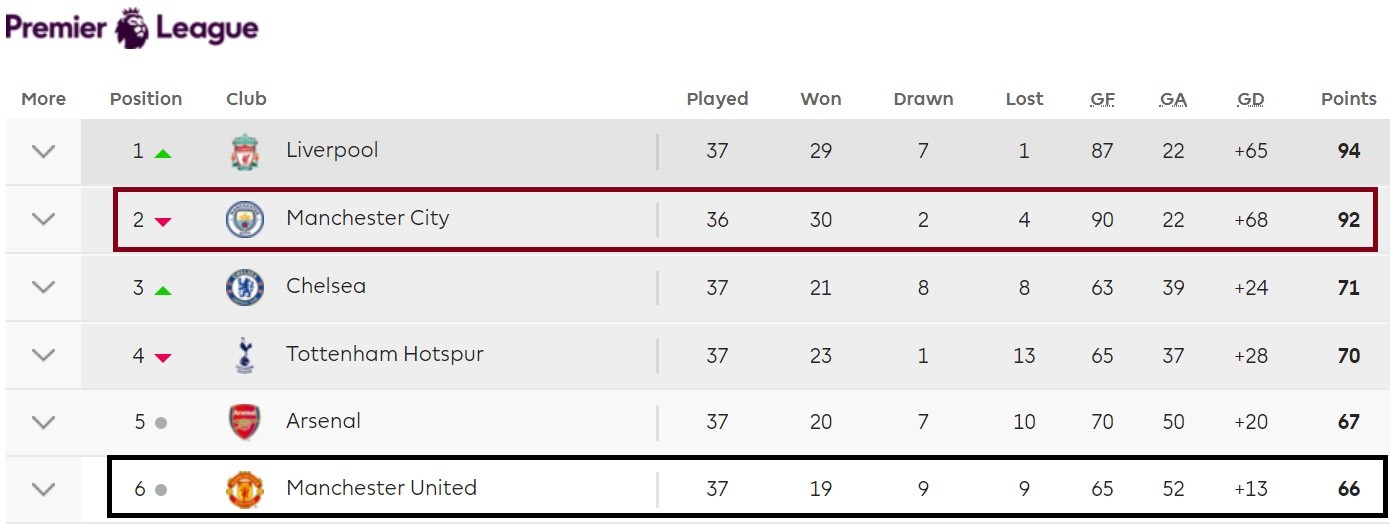Select the GD column header

pyautogui.click(x=1250, y=99)
